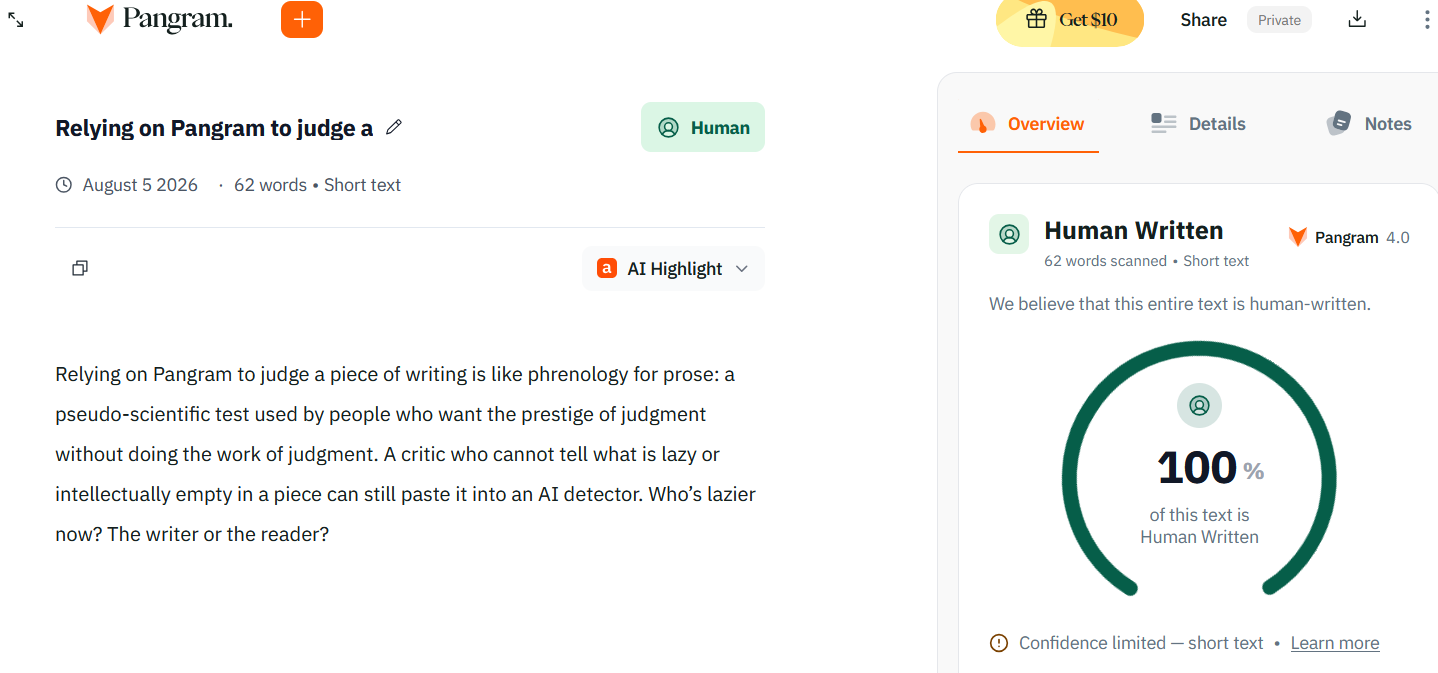The height and width of the screenshot is (673, 1438).
Task: Open the AI Highlight dropdown
Action: pyautogui.click(x=673, y=268)
